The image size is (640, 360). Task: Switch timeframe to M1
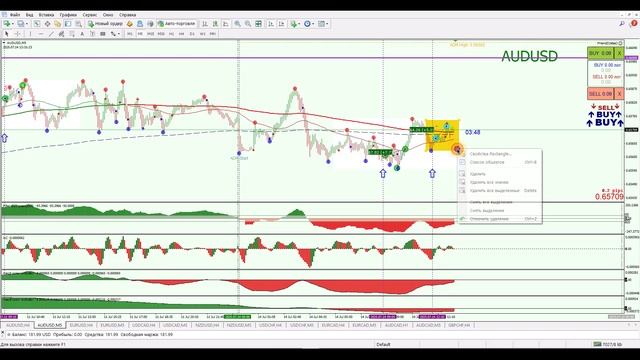coord(130,34)
